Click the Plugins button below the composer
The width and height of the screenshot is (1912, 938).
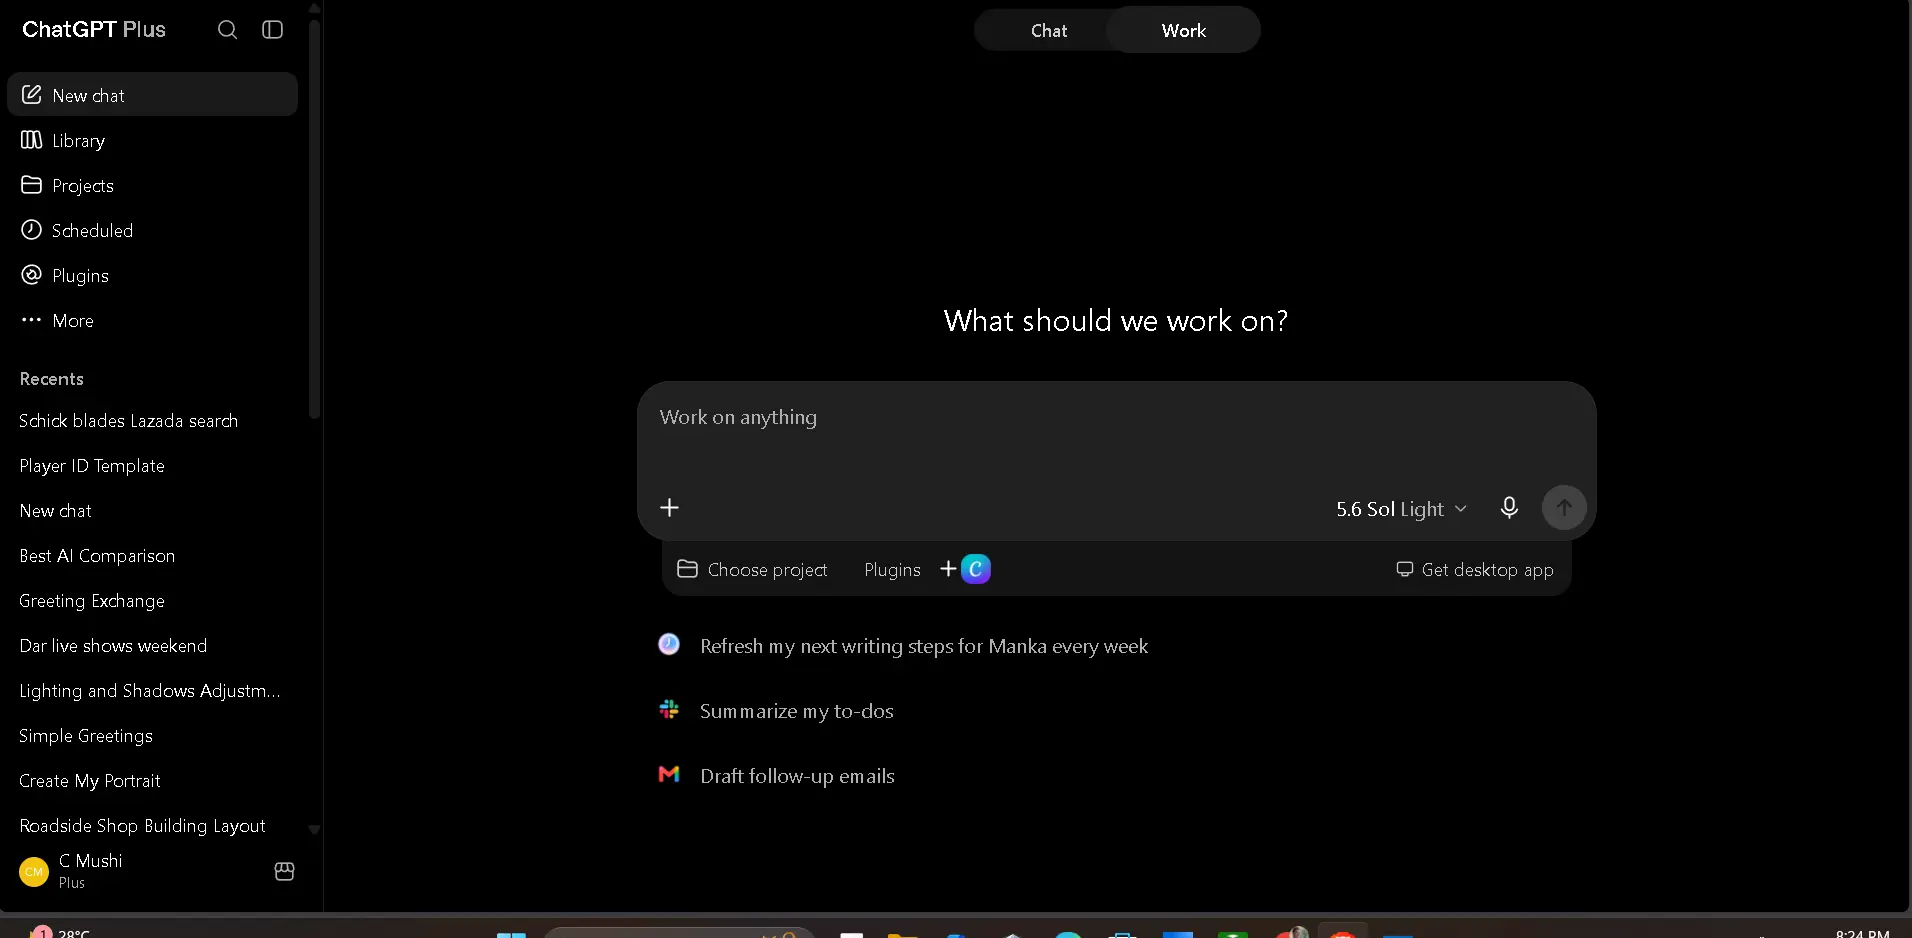(x=892, y=569)
